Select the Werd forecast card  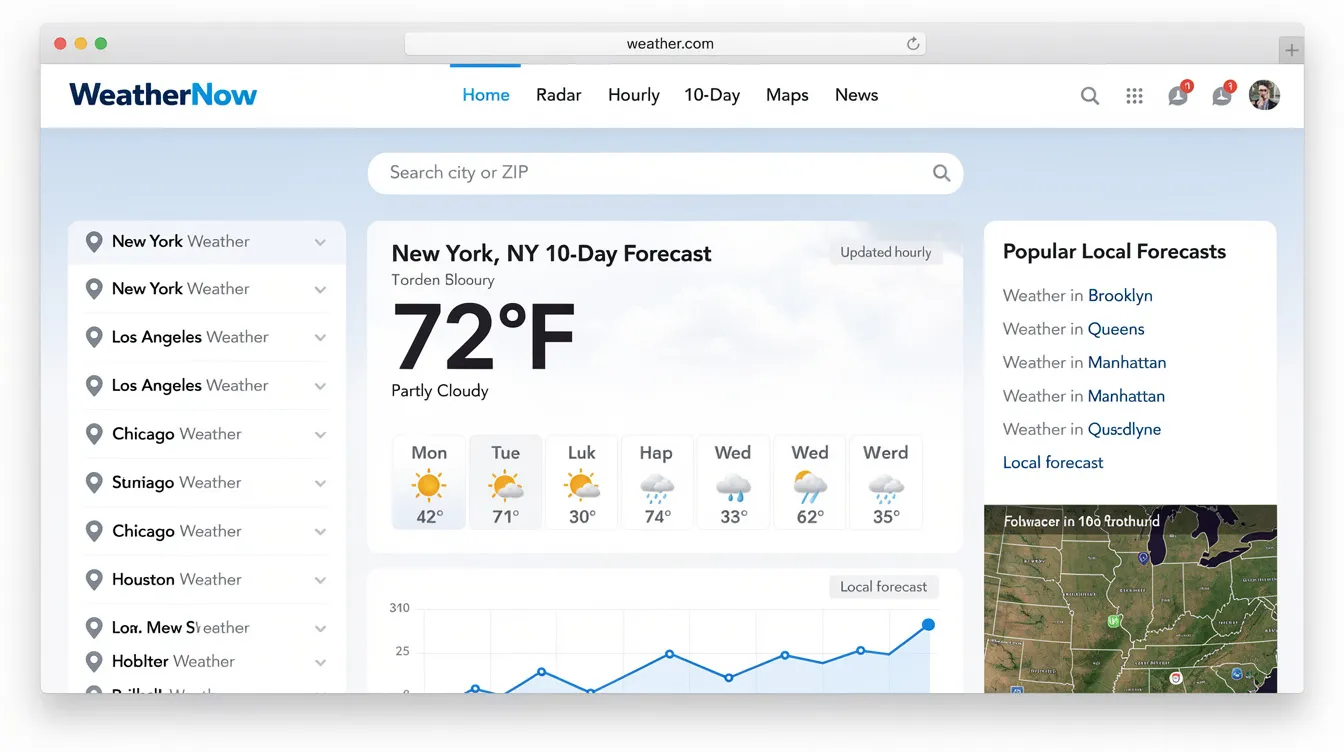(x=886, y=482)
